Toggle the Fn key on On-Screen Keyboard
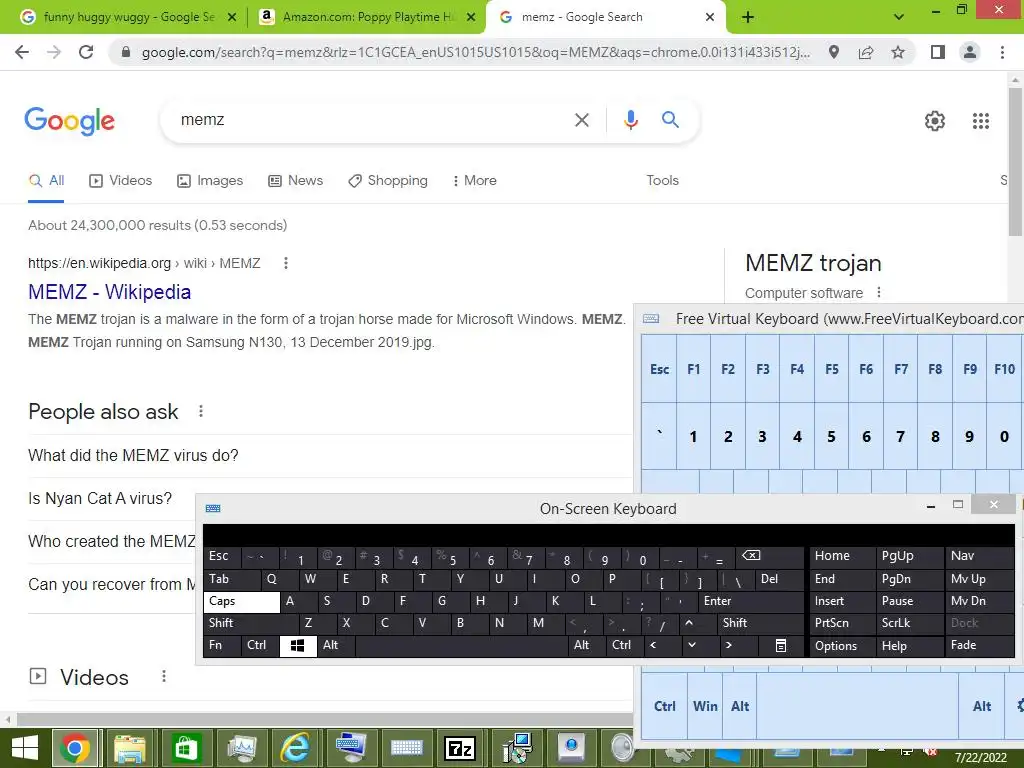Image resolution: width=1024 pixels, height=768 pixels. coord(222,645)
